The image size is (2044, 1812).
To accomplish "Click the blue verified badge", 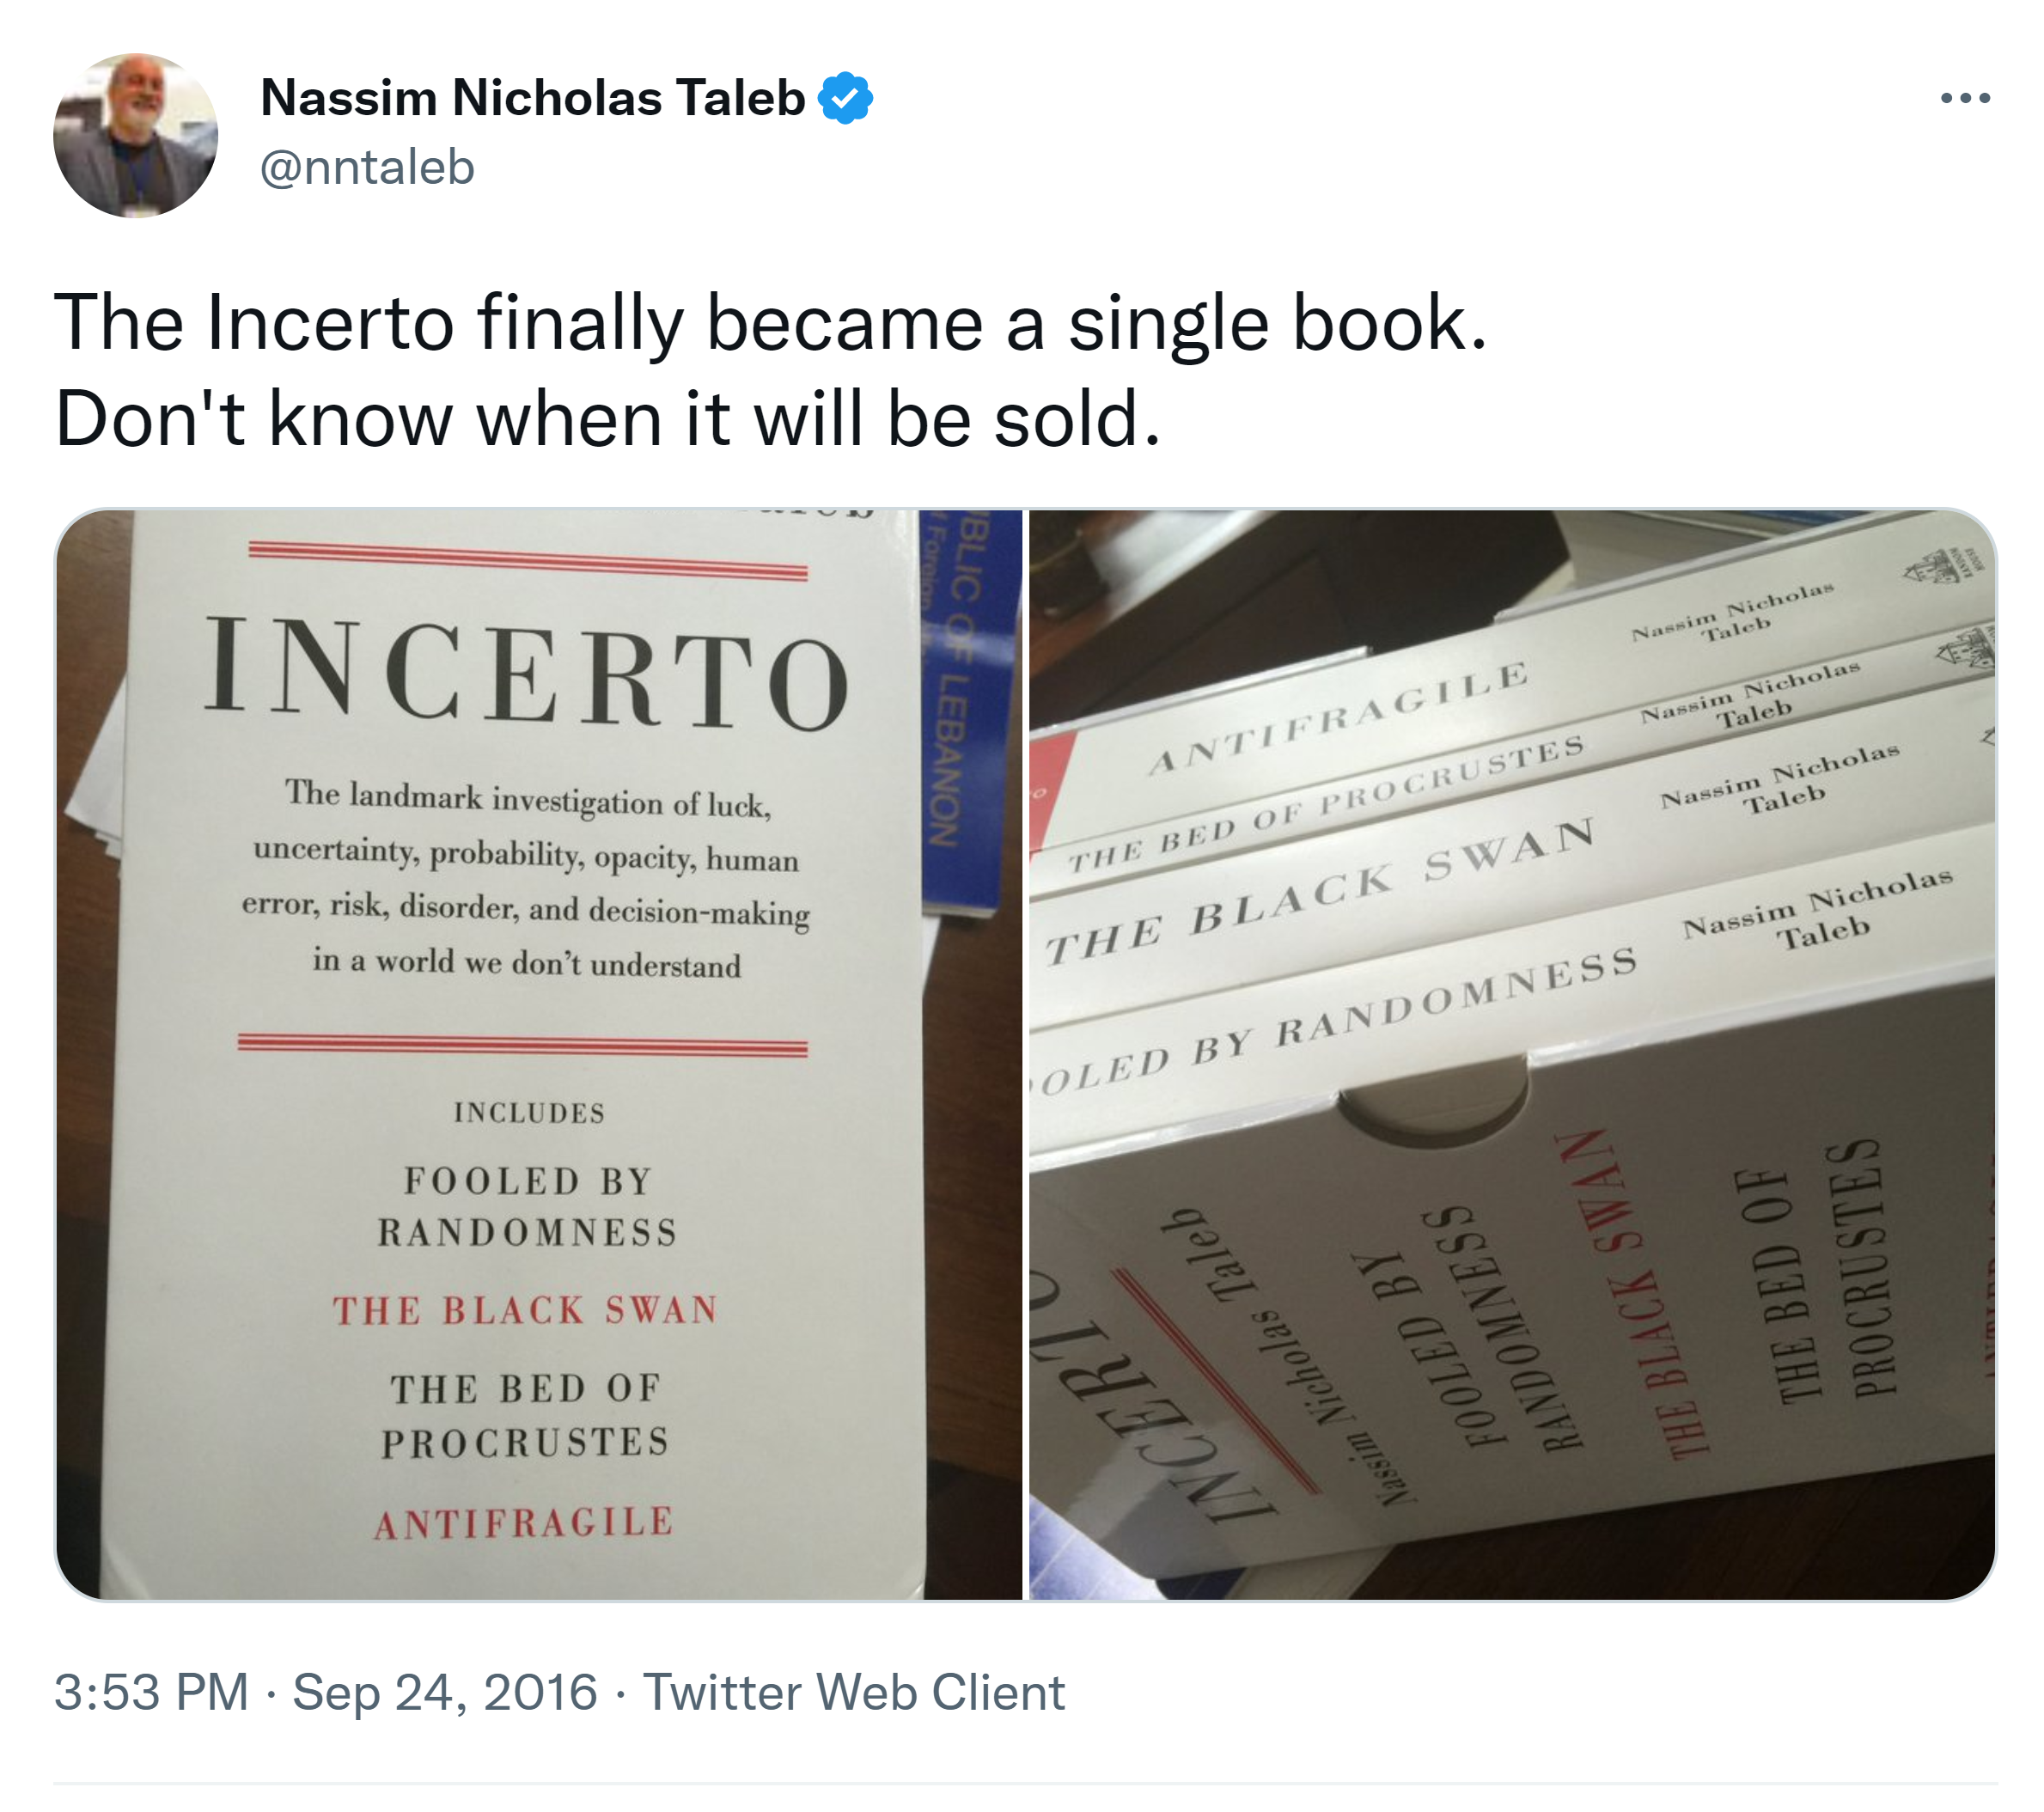I will (845, 98).
